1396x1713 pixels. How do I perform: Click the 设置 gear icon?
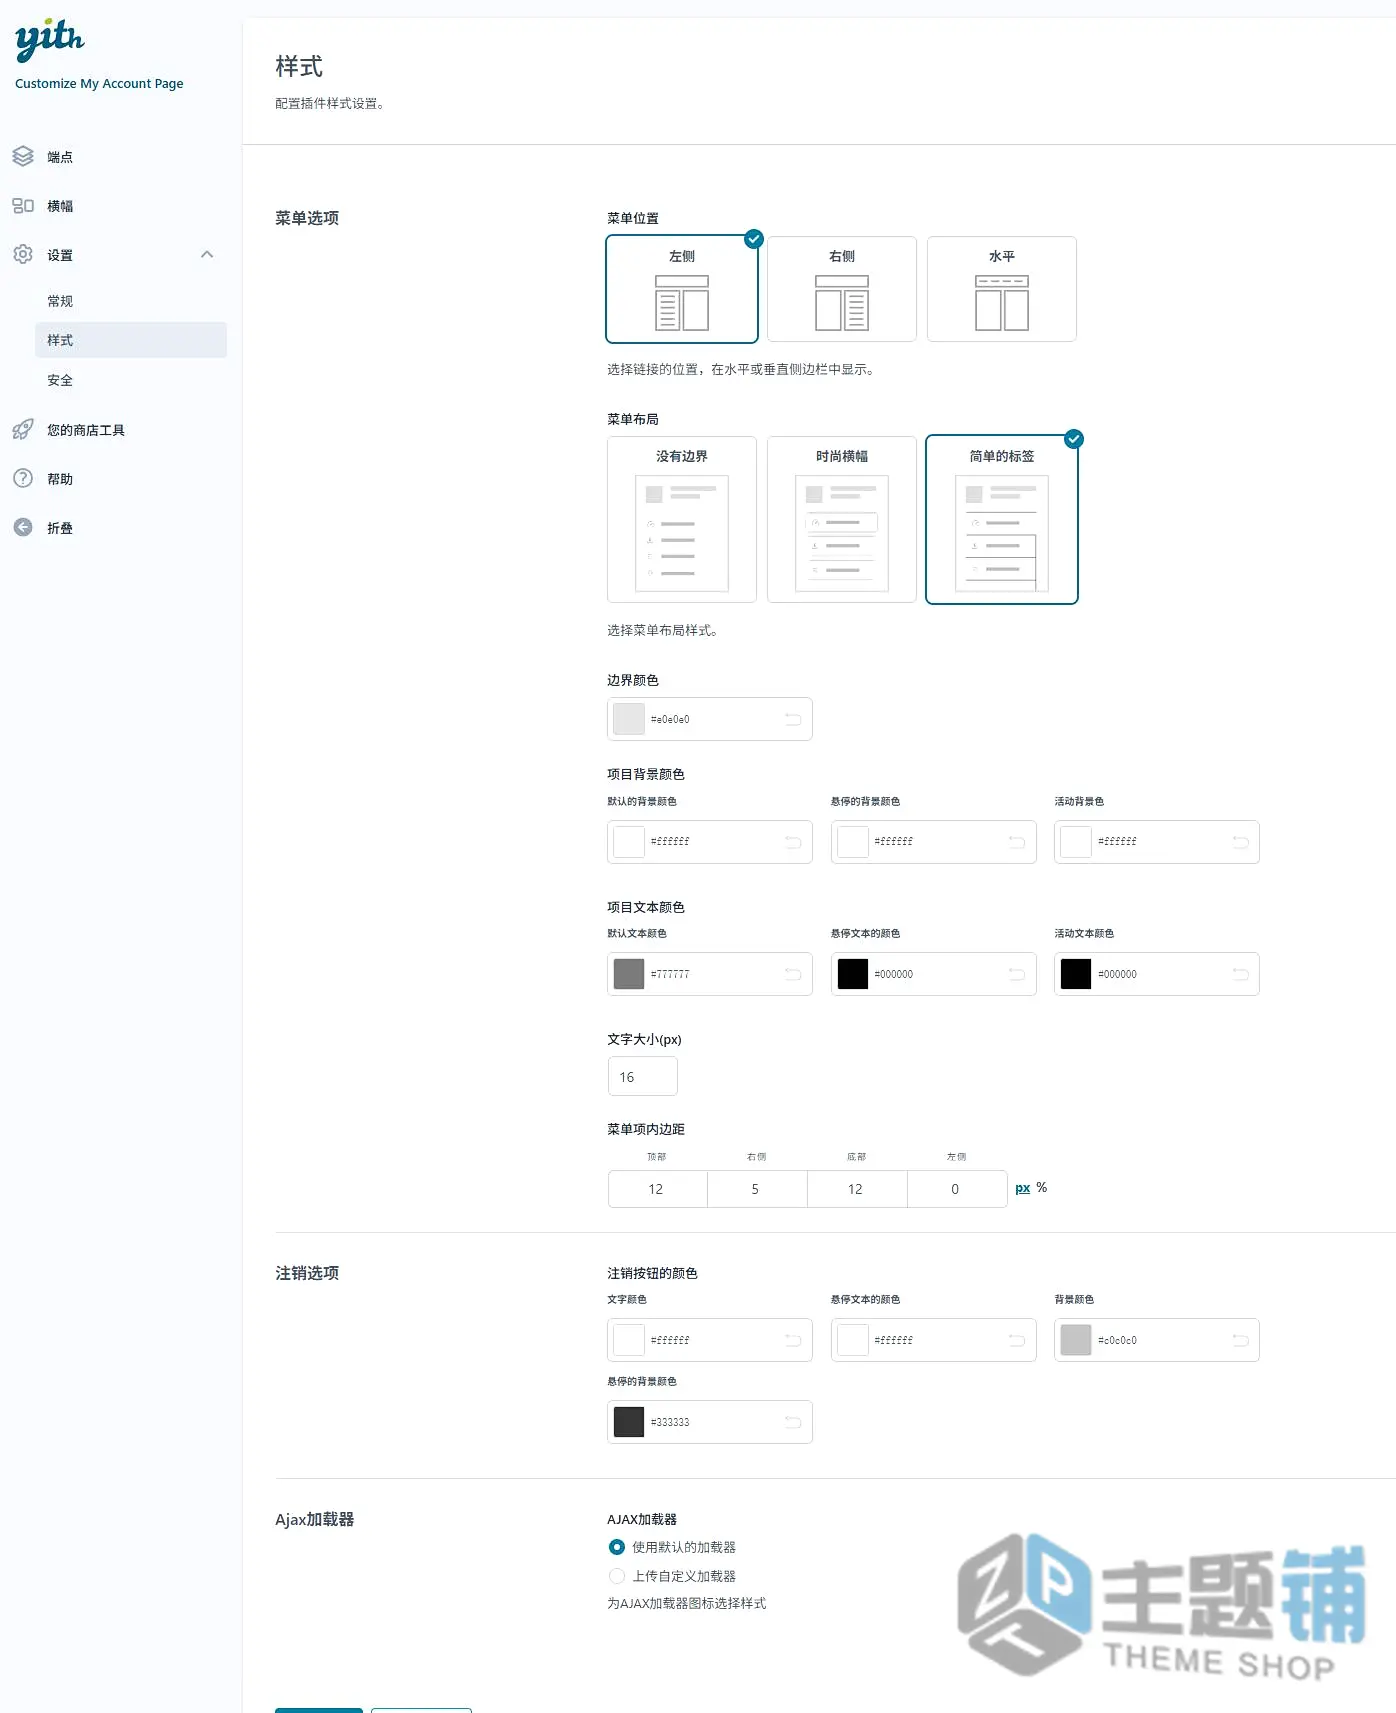23,255
